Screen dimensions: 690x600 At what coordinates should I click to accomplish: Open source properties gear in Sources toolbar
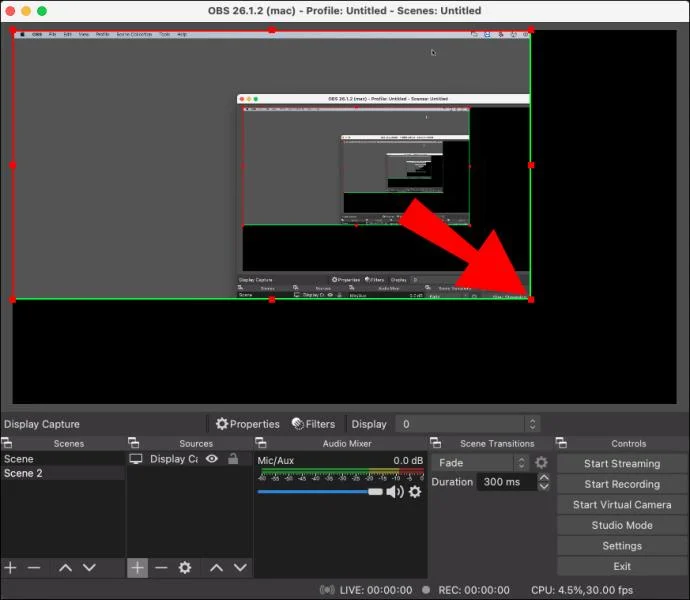[x=185, y=567]
